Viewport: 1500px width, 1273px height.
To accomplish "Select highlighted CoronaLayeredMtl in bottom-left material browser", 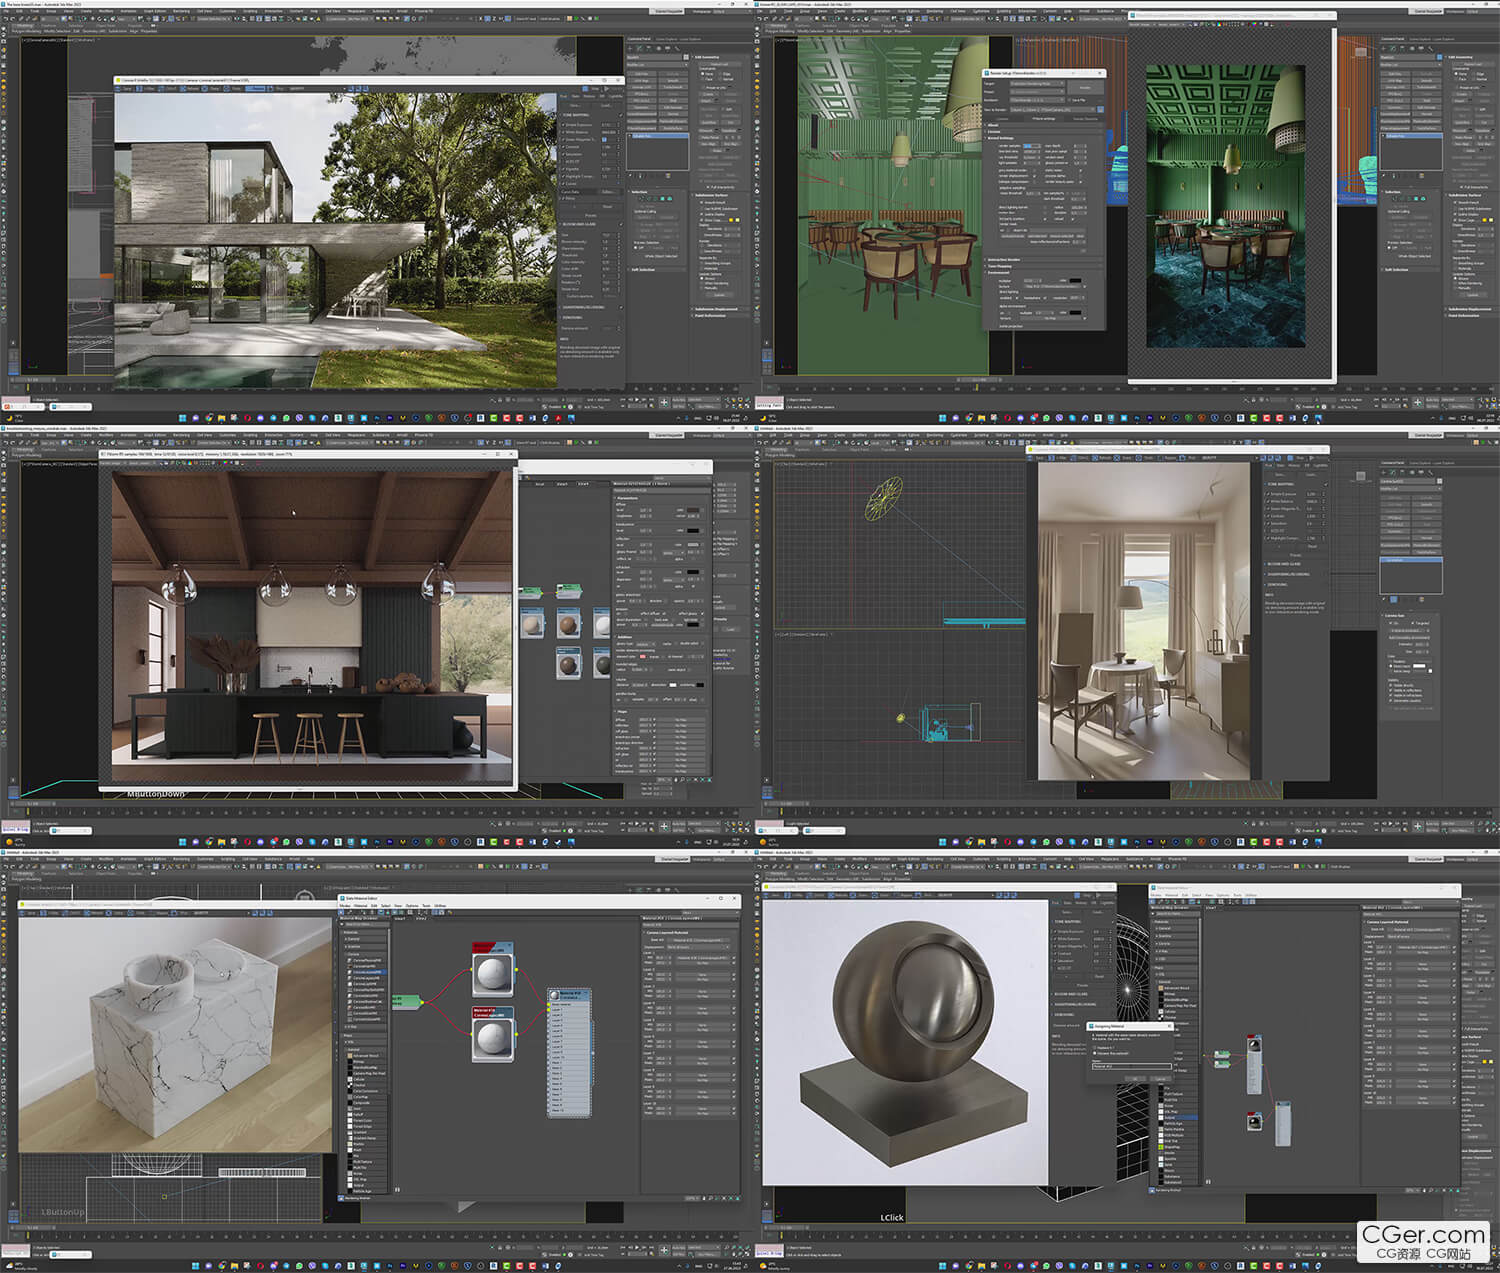I will (366, 972).
